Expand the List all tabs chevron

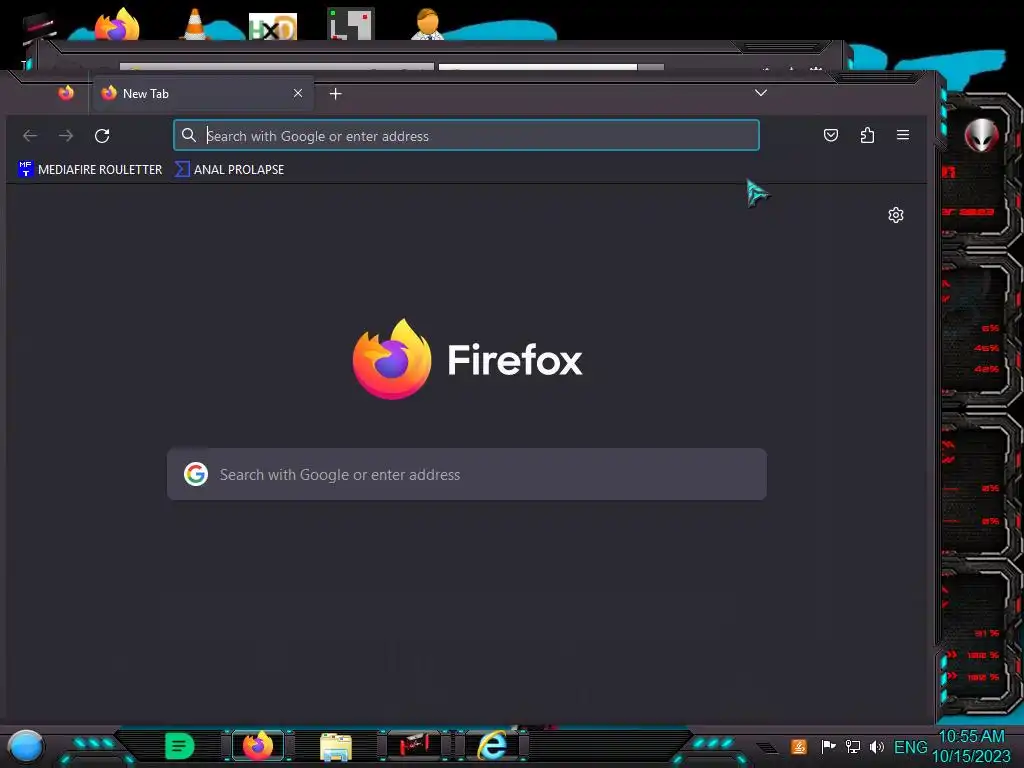(x=761, y=93)
